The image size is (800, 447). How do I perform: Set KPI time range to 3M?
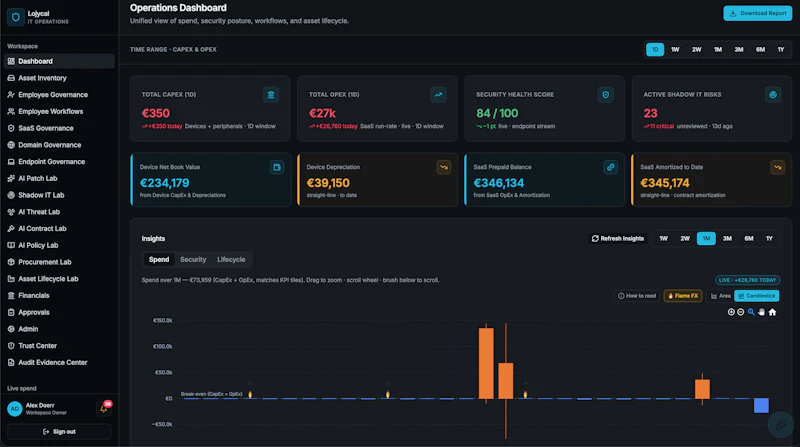coord(739,49)
